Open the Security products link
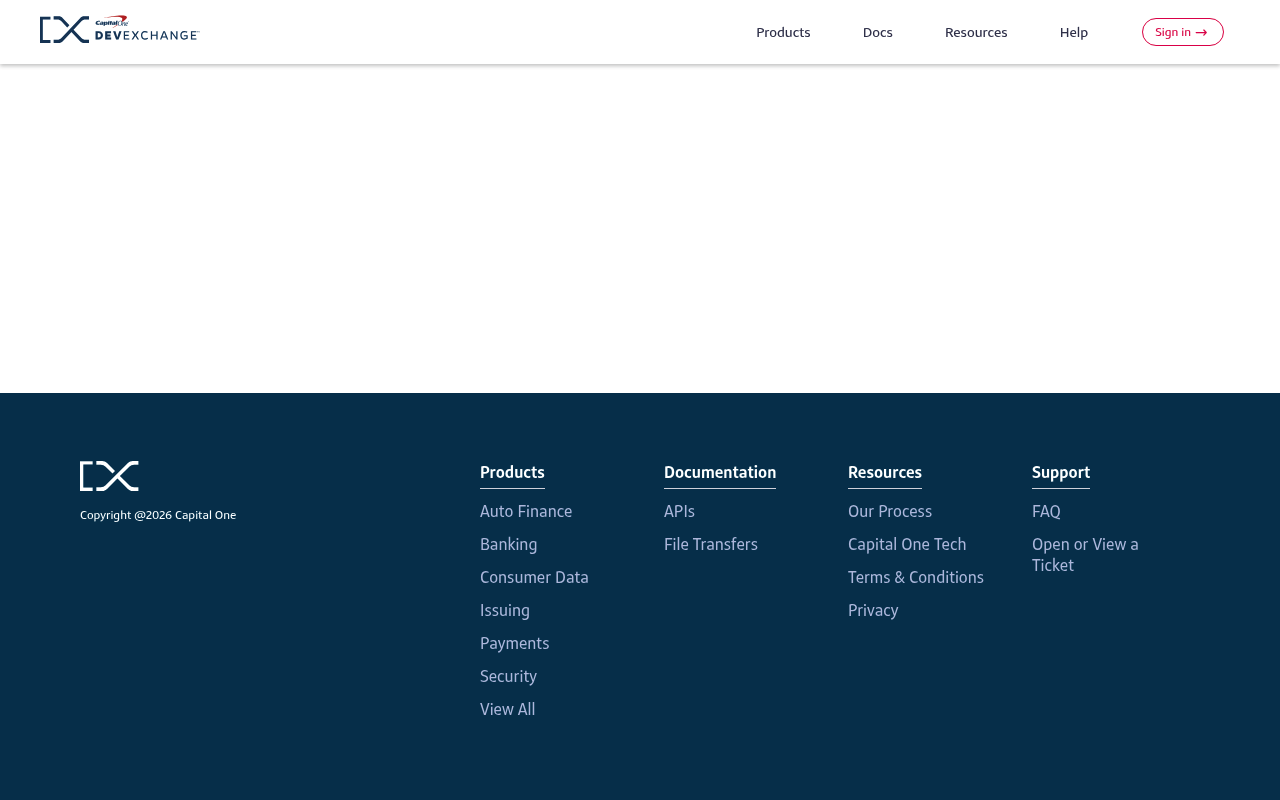 pos(508,676)
